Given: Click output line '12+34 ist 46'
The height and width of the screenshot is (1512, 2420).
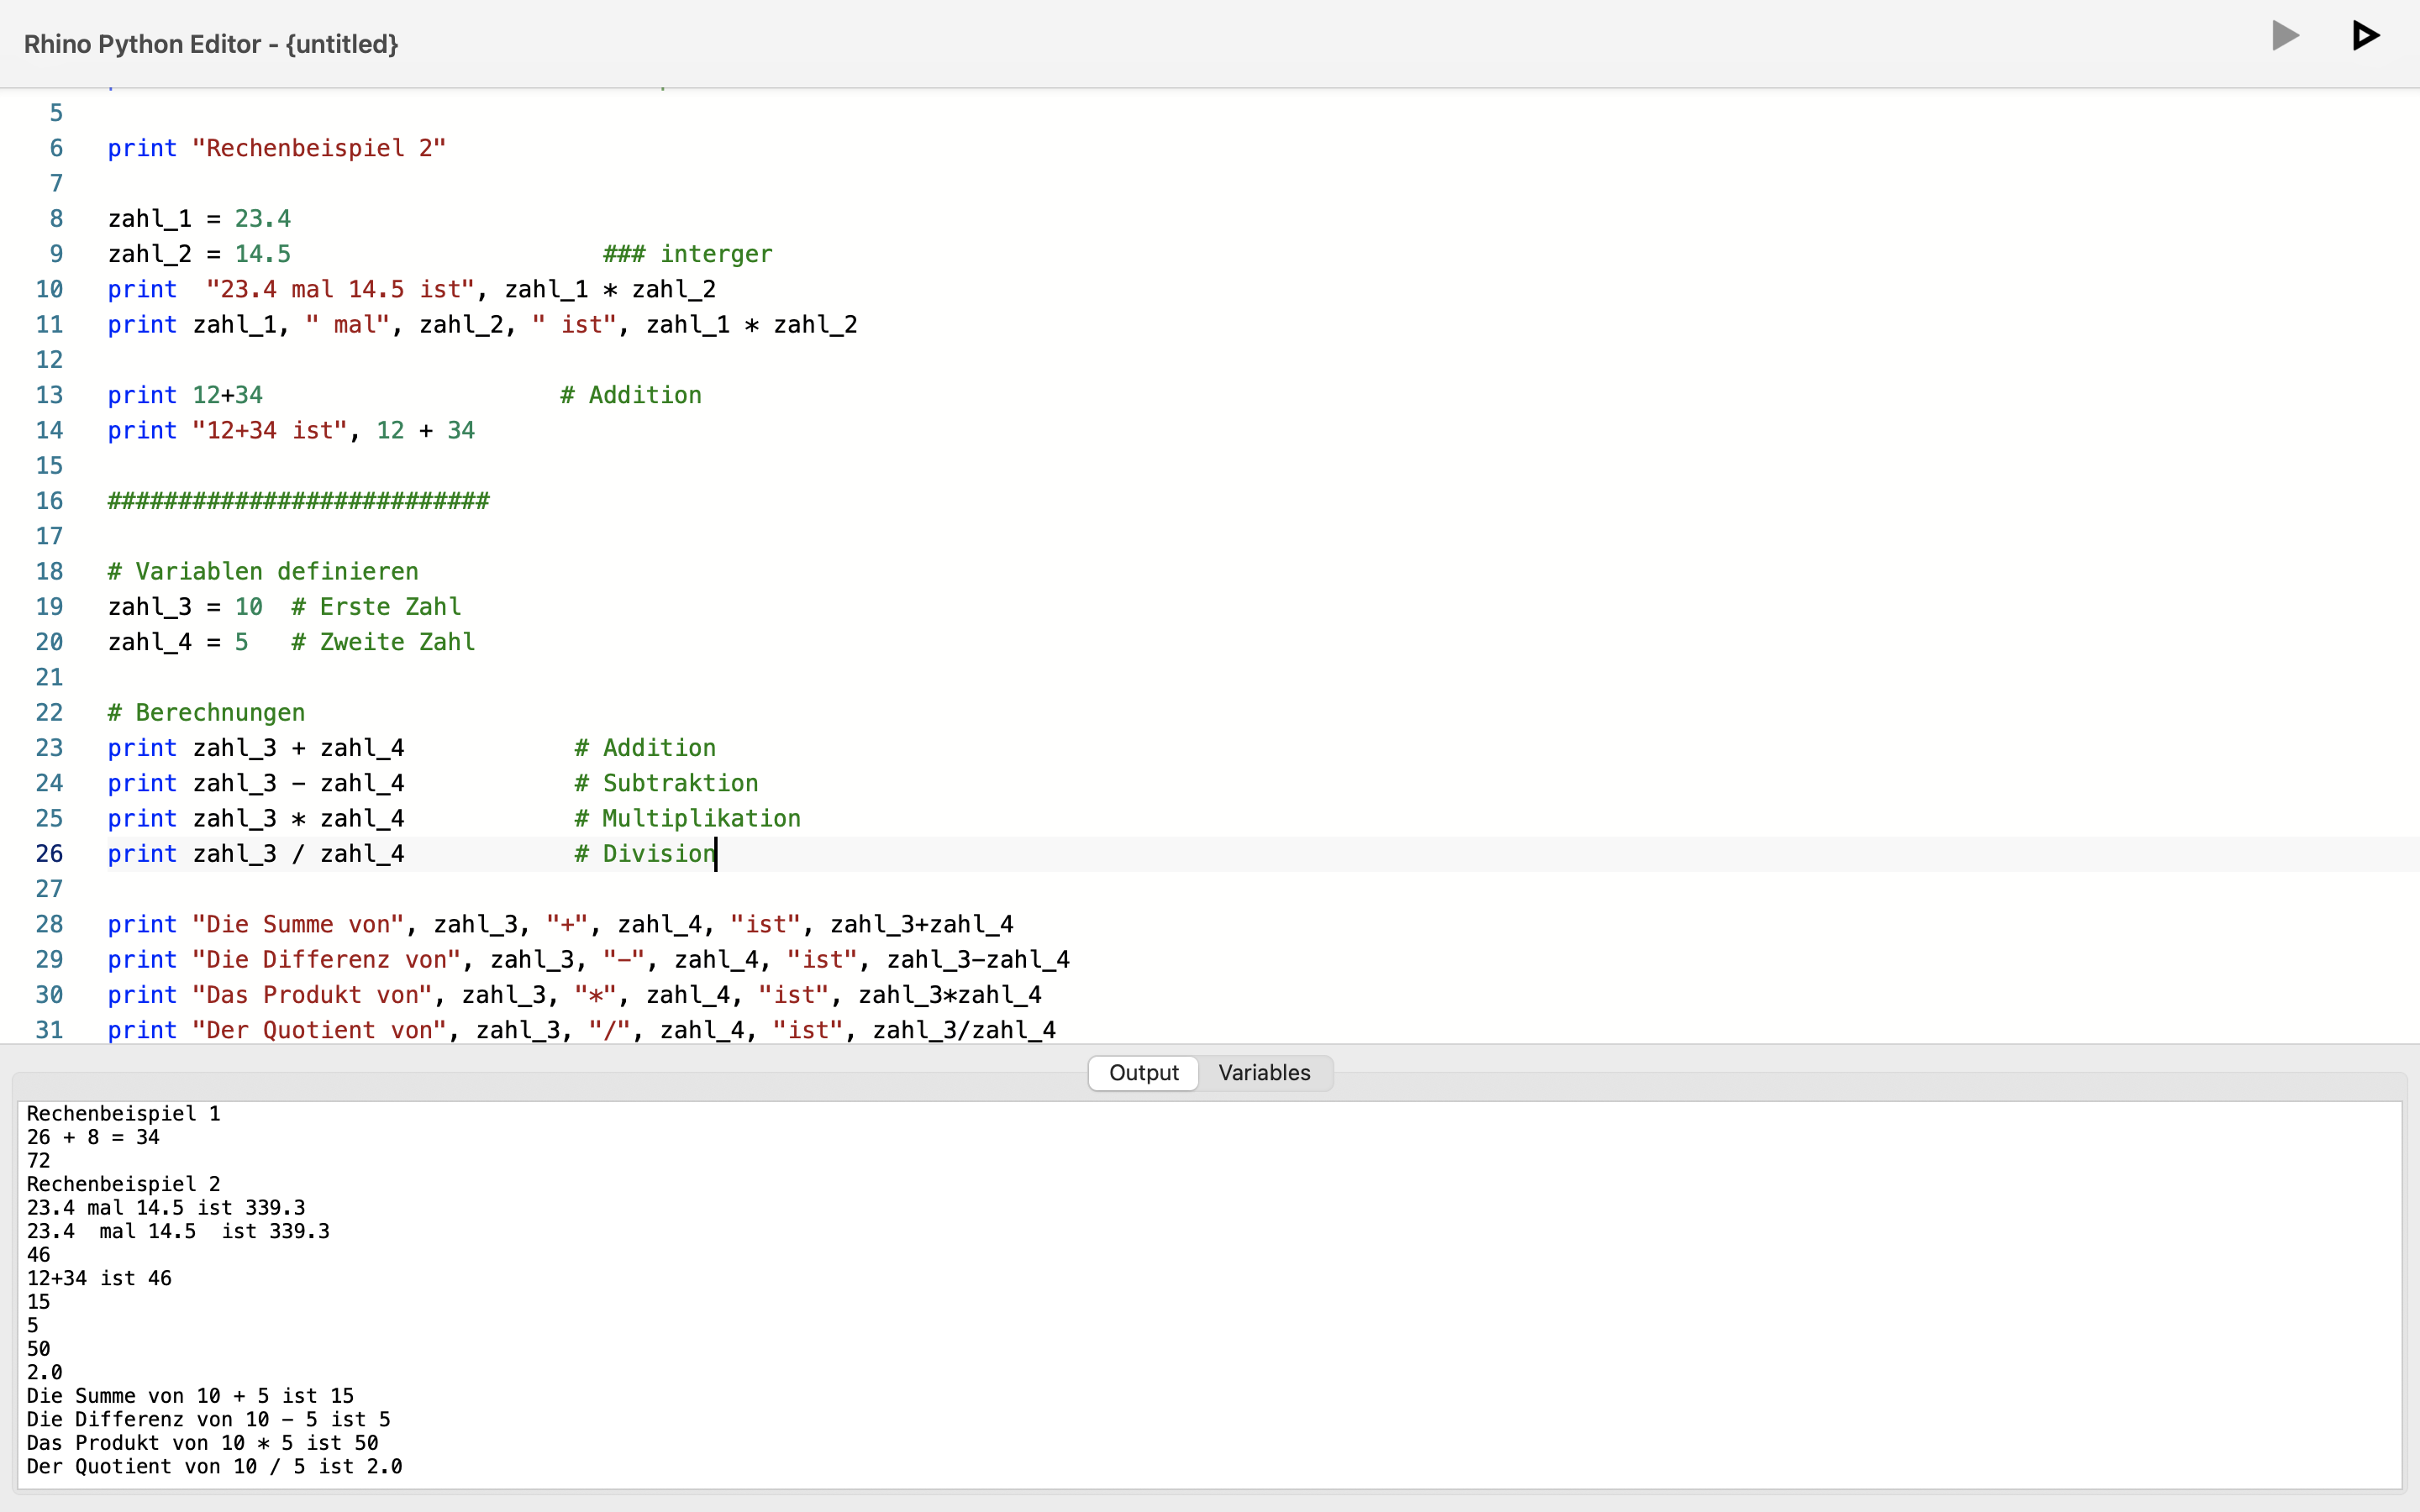Looking at the screenshot, I should click(x=99, y=1278).
